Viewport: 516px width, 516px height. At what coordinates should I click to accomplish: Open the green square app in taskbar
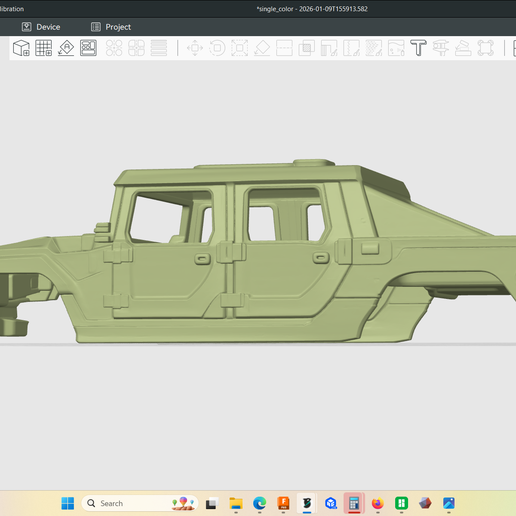pos(401,503)
